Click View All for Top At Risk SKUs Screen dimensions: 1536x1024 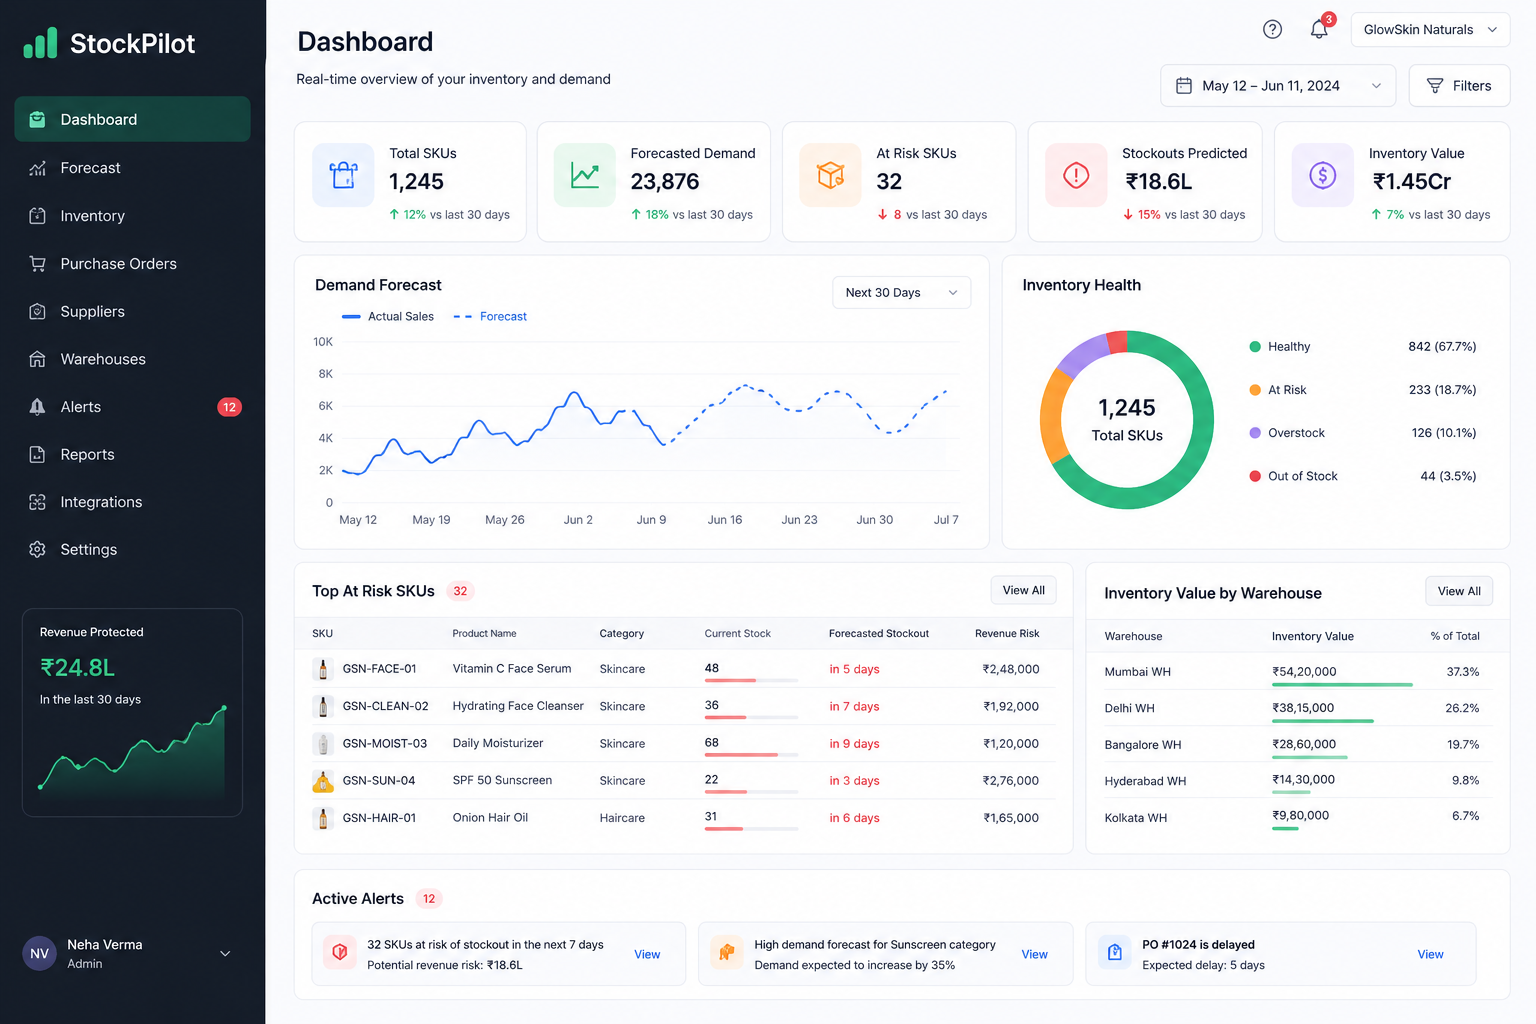click(1023, 590)
